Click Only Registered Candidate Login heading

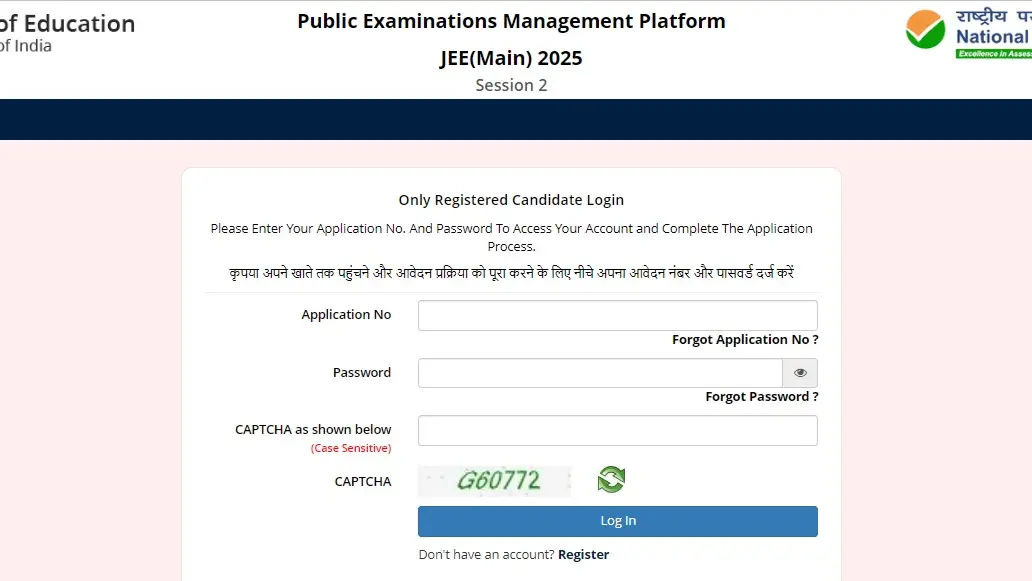[x=511, y=199]
